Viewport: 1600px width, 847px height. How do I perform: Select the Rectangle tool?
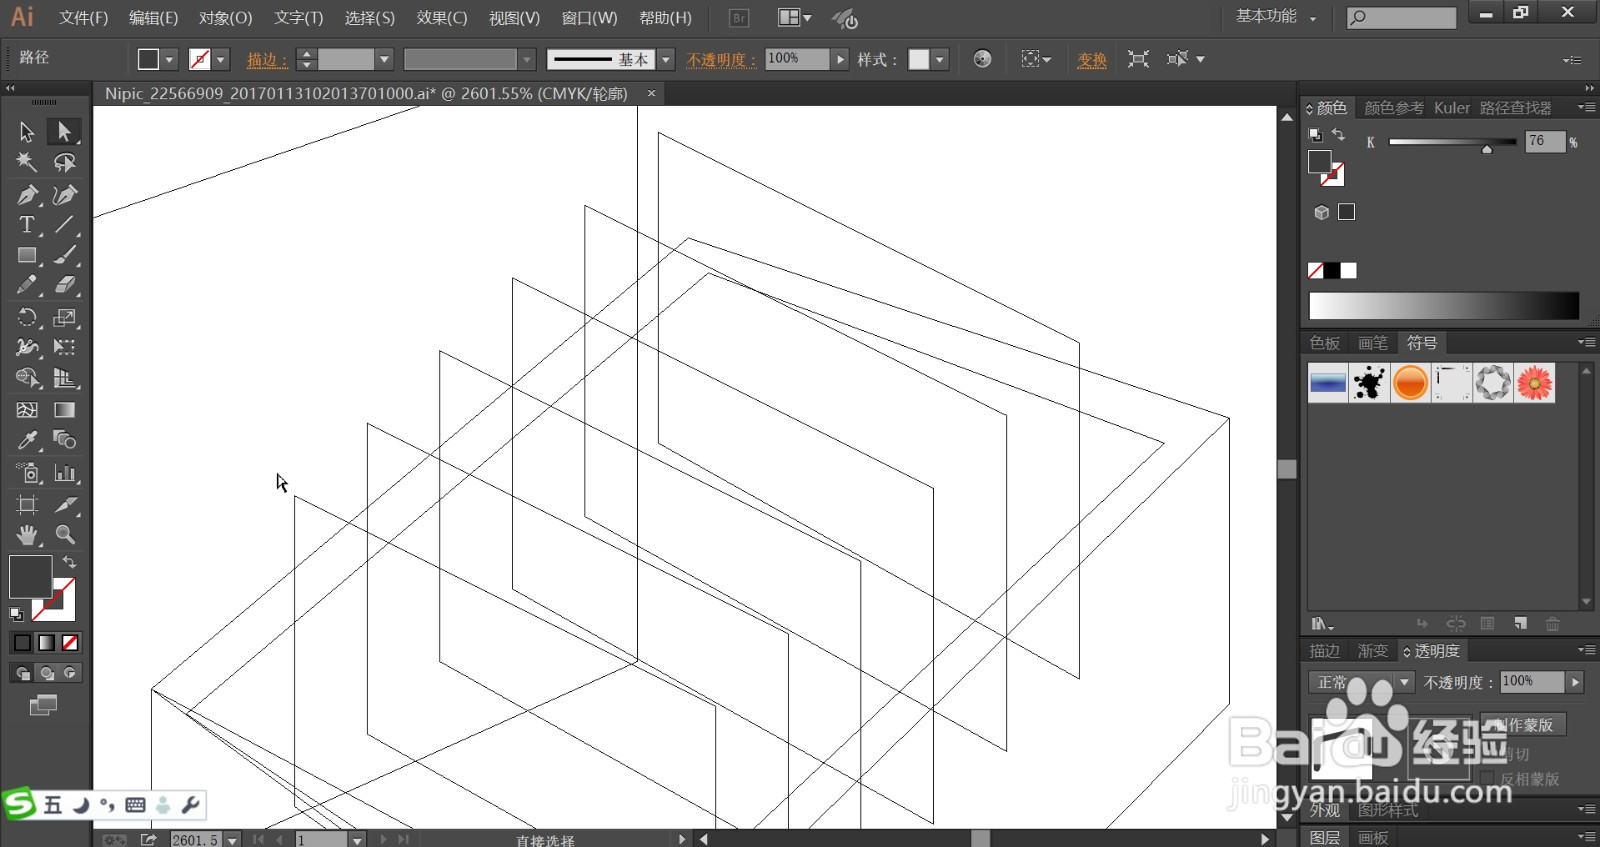point(27,255)
